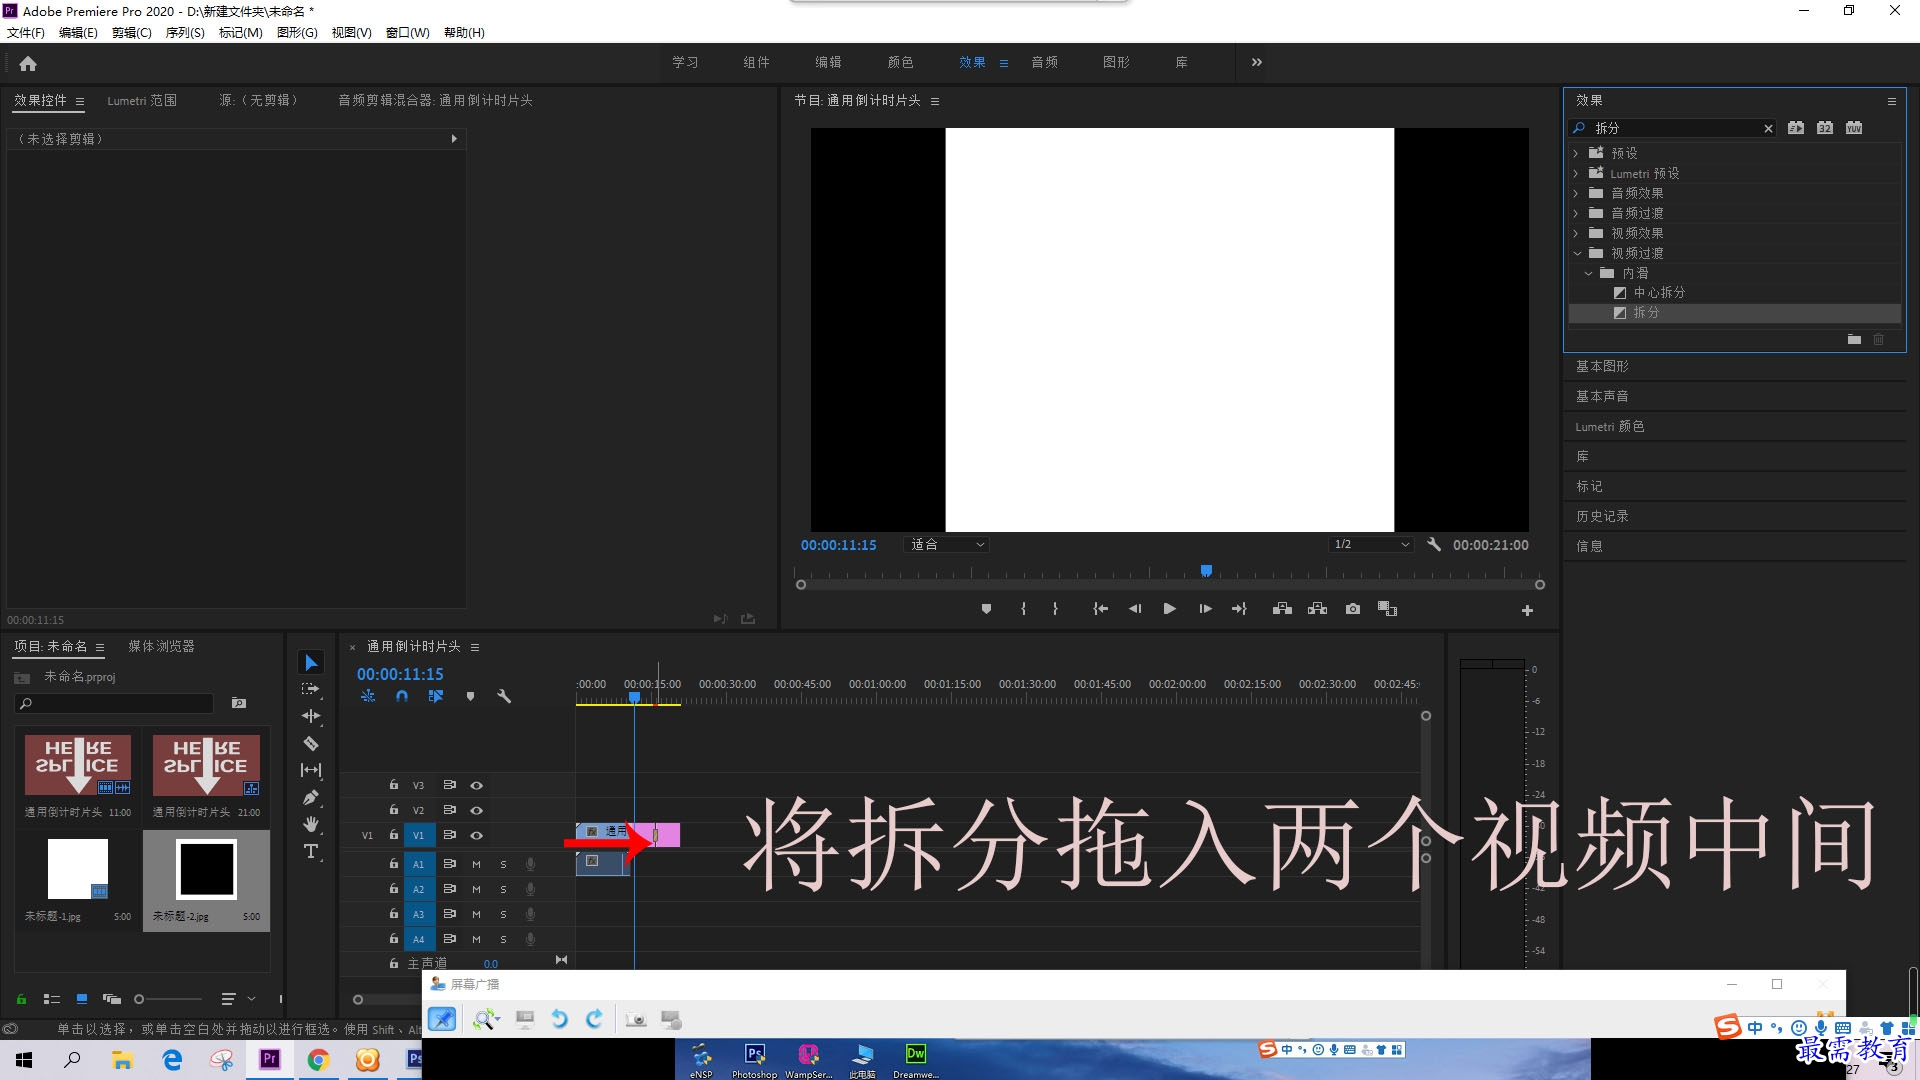
Task: Go to In point in program monitor
Action: [x=1100, y=609]
